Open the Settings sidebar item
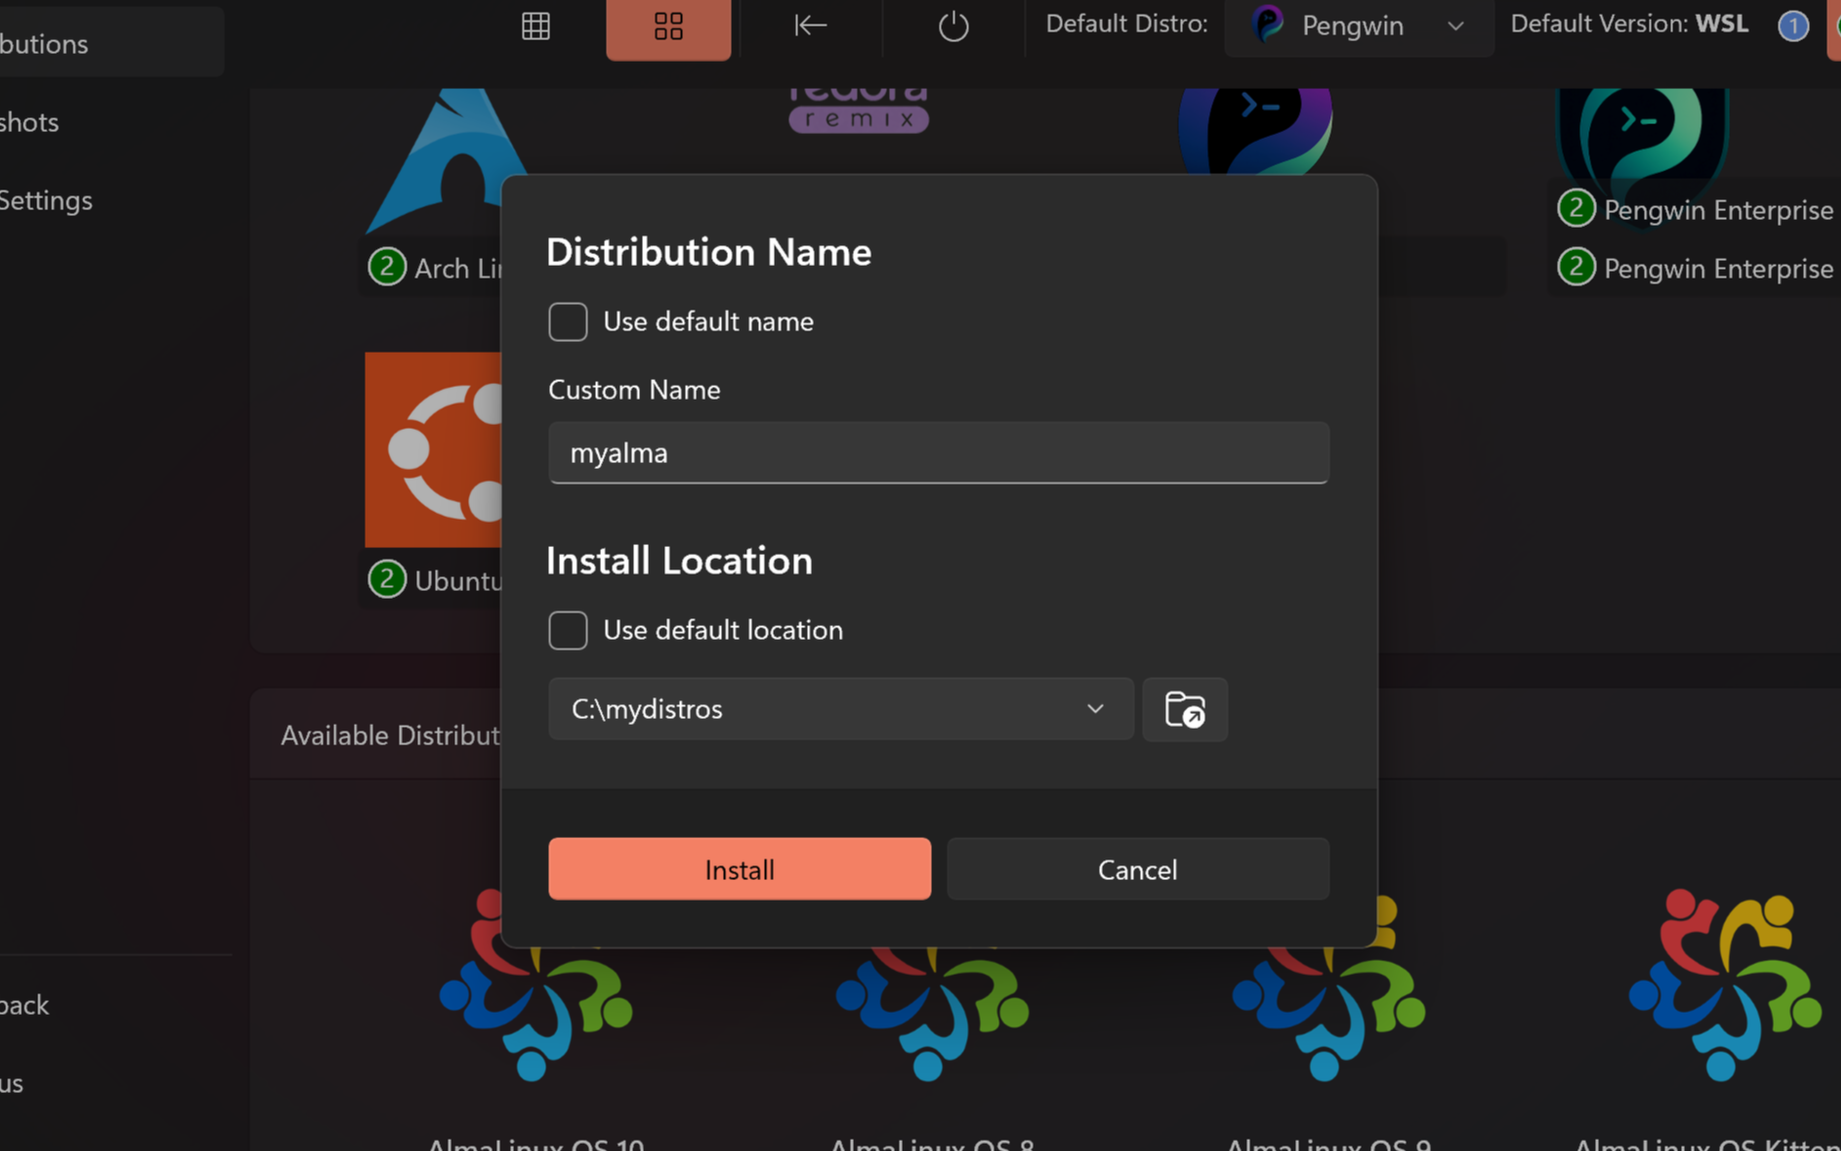1841x1151 pixels. tap(46, 200)
